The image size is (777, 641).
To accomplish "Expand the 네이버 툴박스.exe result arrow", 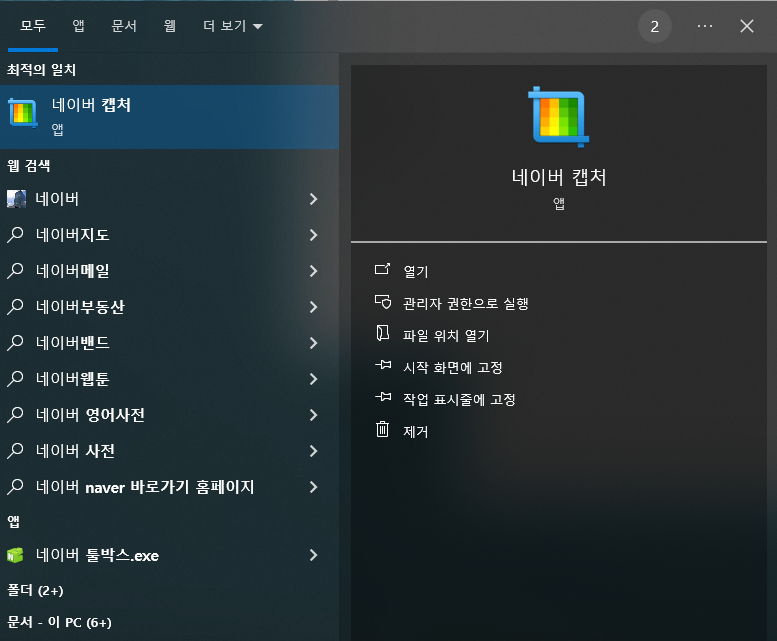I will click(x=313, y=555).
